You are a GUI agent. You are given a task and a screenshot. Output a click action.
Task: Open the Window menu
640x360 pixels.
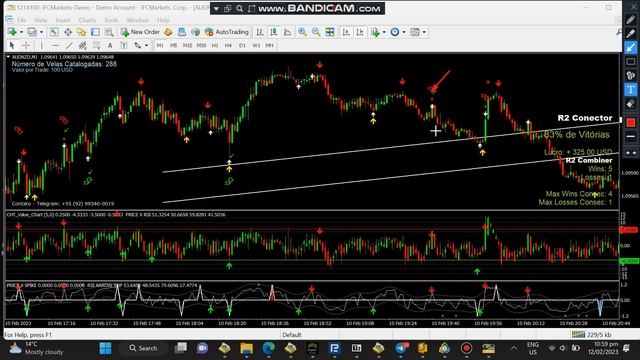click(x=138, y=20)
